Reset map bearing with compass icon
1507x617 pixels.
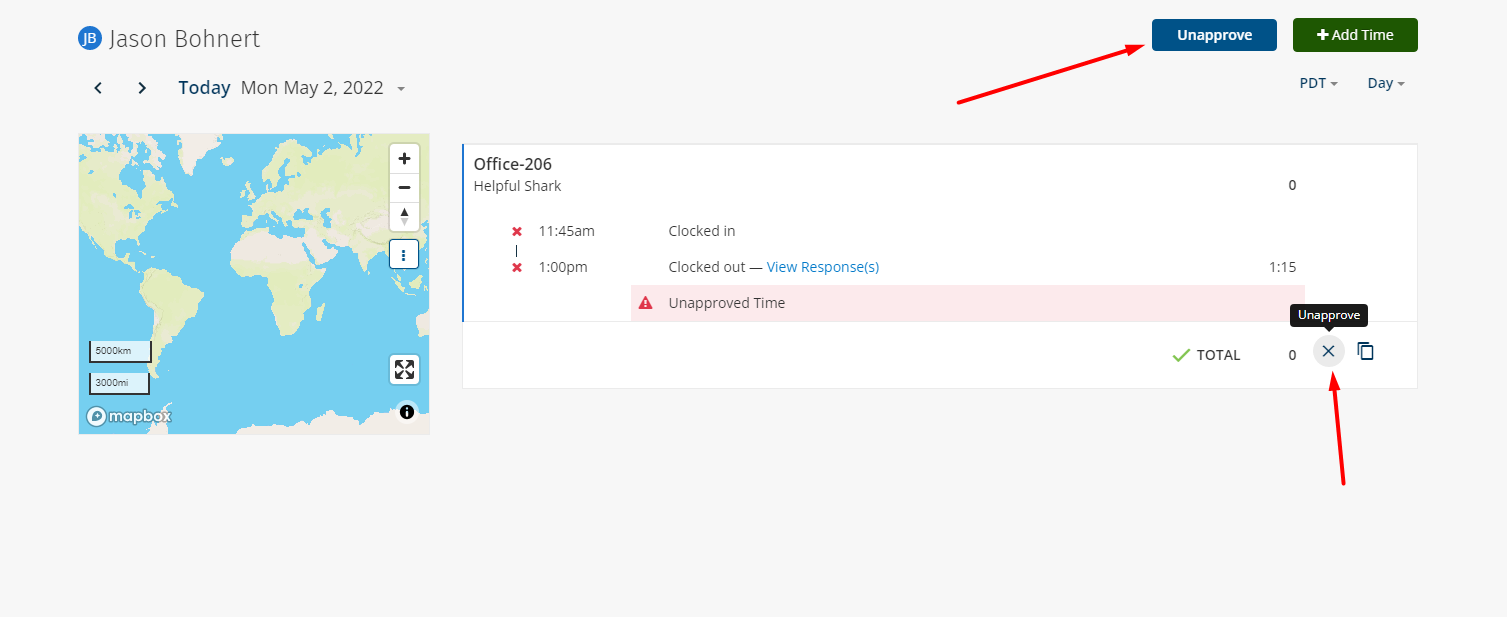pos(404,216)
